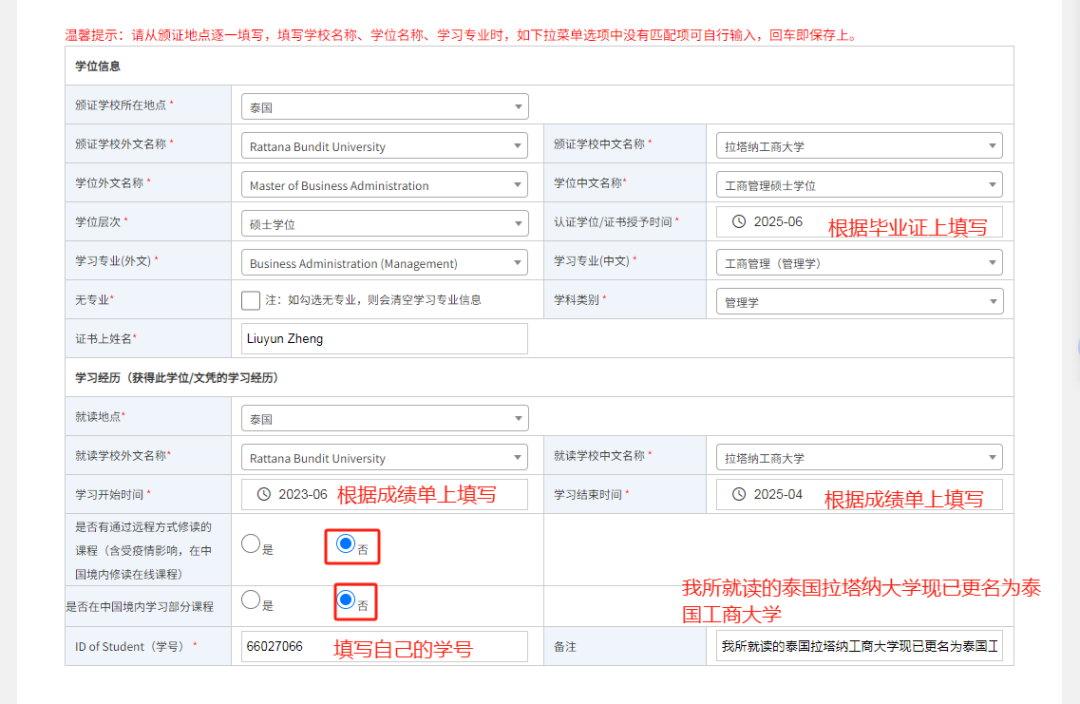1080x704 pixels.
Task: Expand the 学习专业(中文) dropdown
Action: coord(859,263)
